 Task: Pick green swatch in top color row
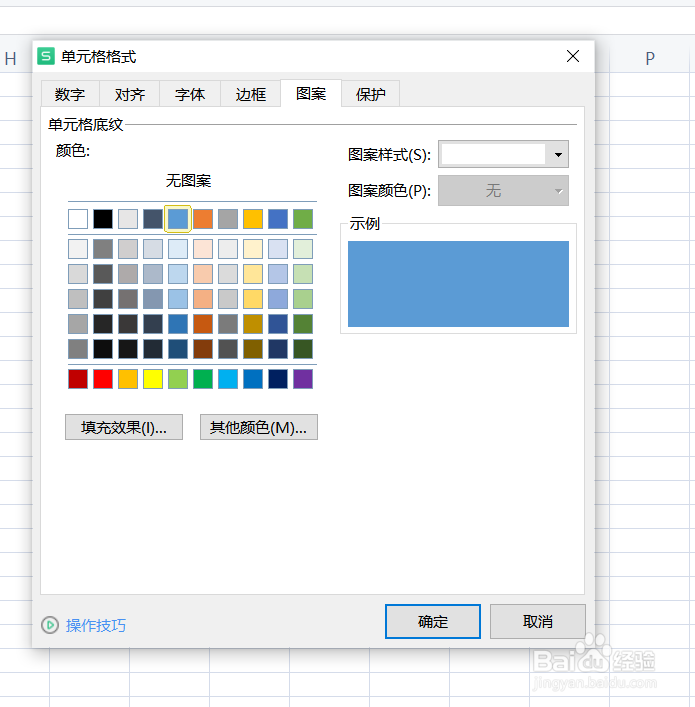click(x=303, y=219)
